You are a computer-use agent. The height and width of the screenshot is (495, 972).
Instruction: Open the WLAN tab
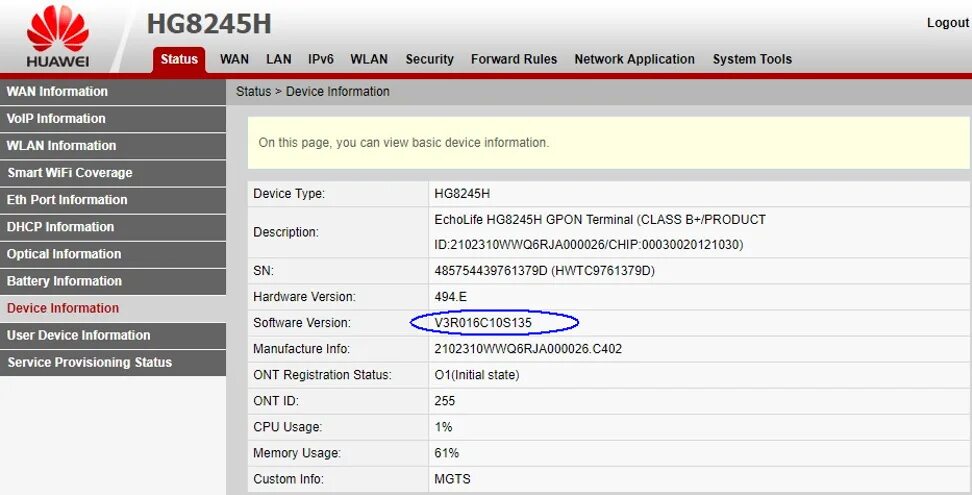click(x=369, y=59)
